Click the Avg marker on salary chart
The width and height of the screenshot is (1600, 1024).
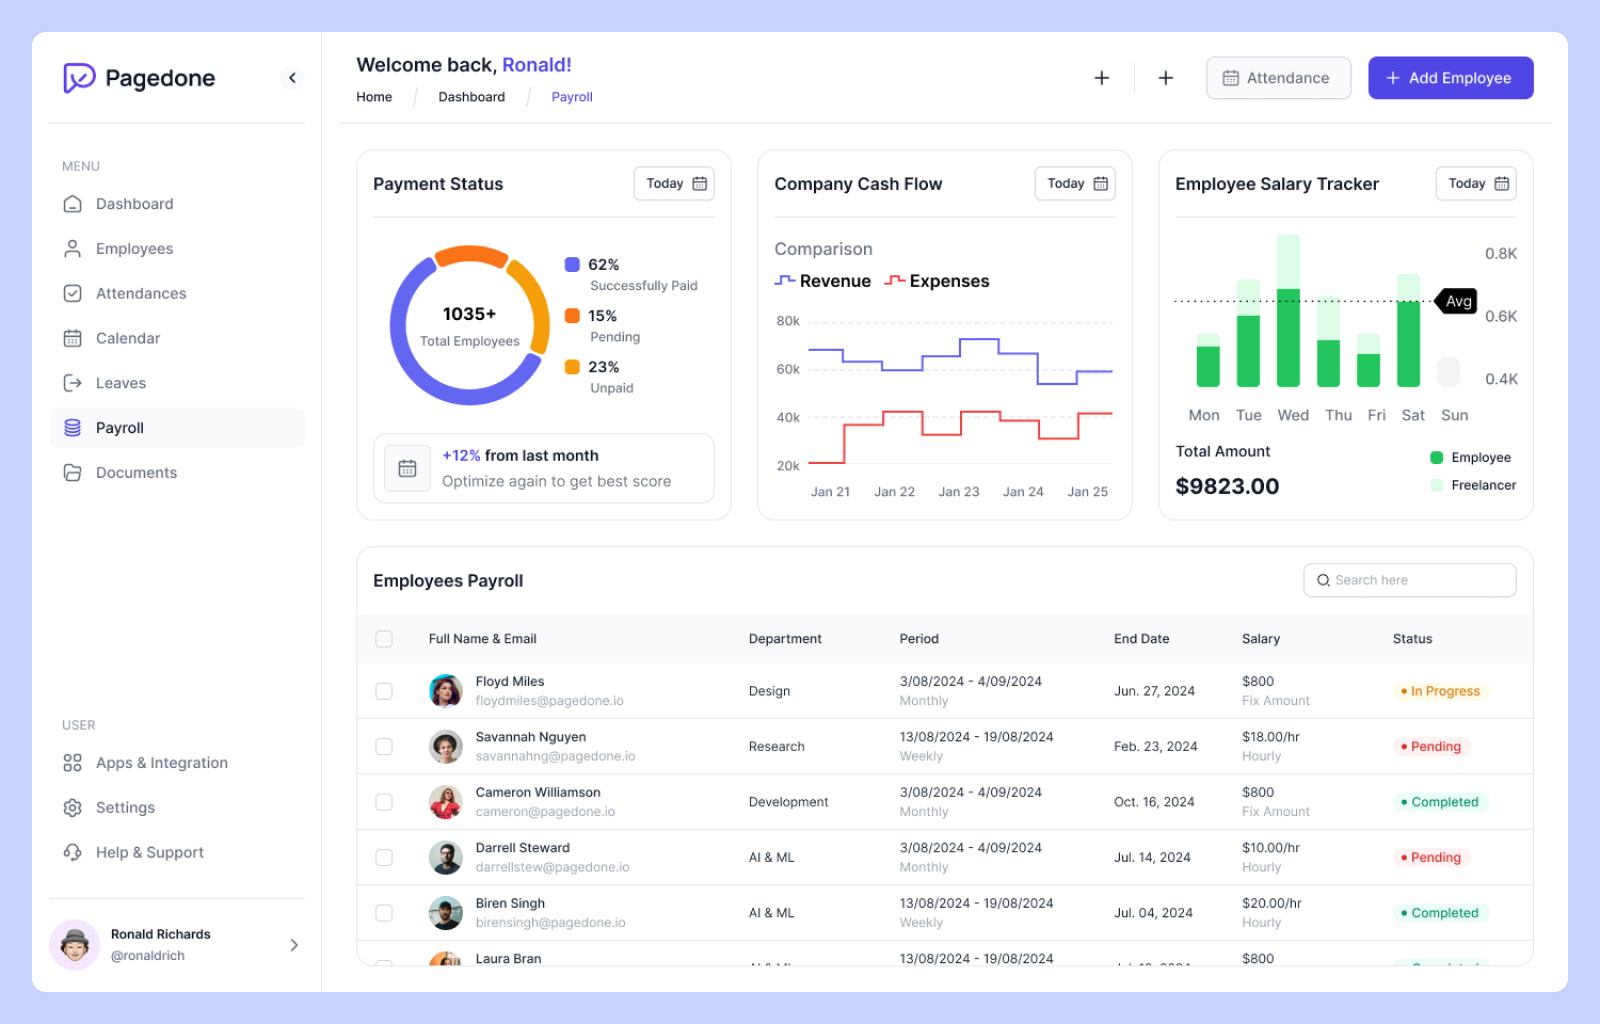(x=1457, y=301)
